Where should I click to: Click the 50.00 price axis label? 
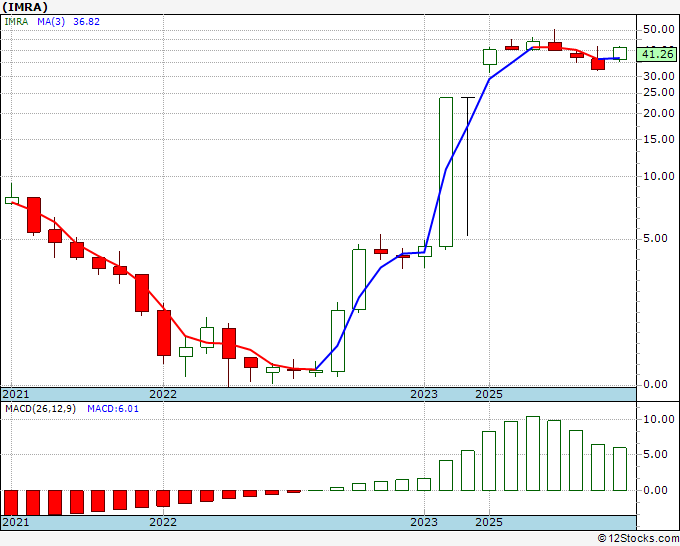(x=659, y=29)
